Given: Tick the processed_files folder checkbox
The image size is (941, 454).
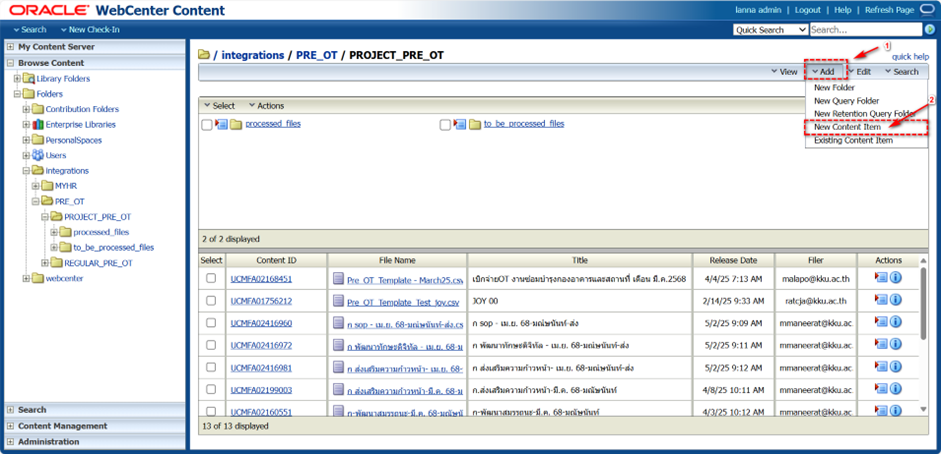Looking at the screenshot, I should coord(207,125).
